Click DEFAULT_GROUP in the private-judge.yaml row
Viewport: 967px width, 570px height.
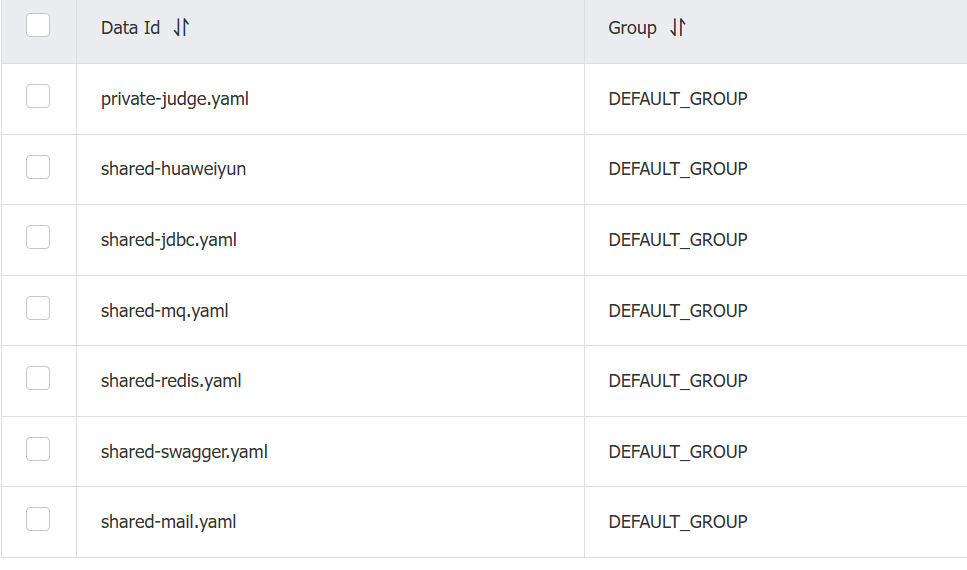pyautogui.click(x=678, y=99)
